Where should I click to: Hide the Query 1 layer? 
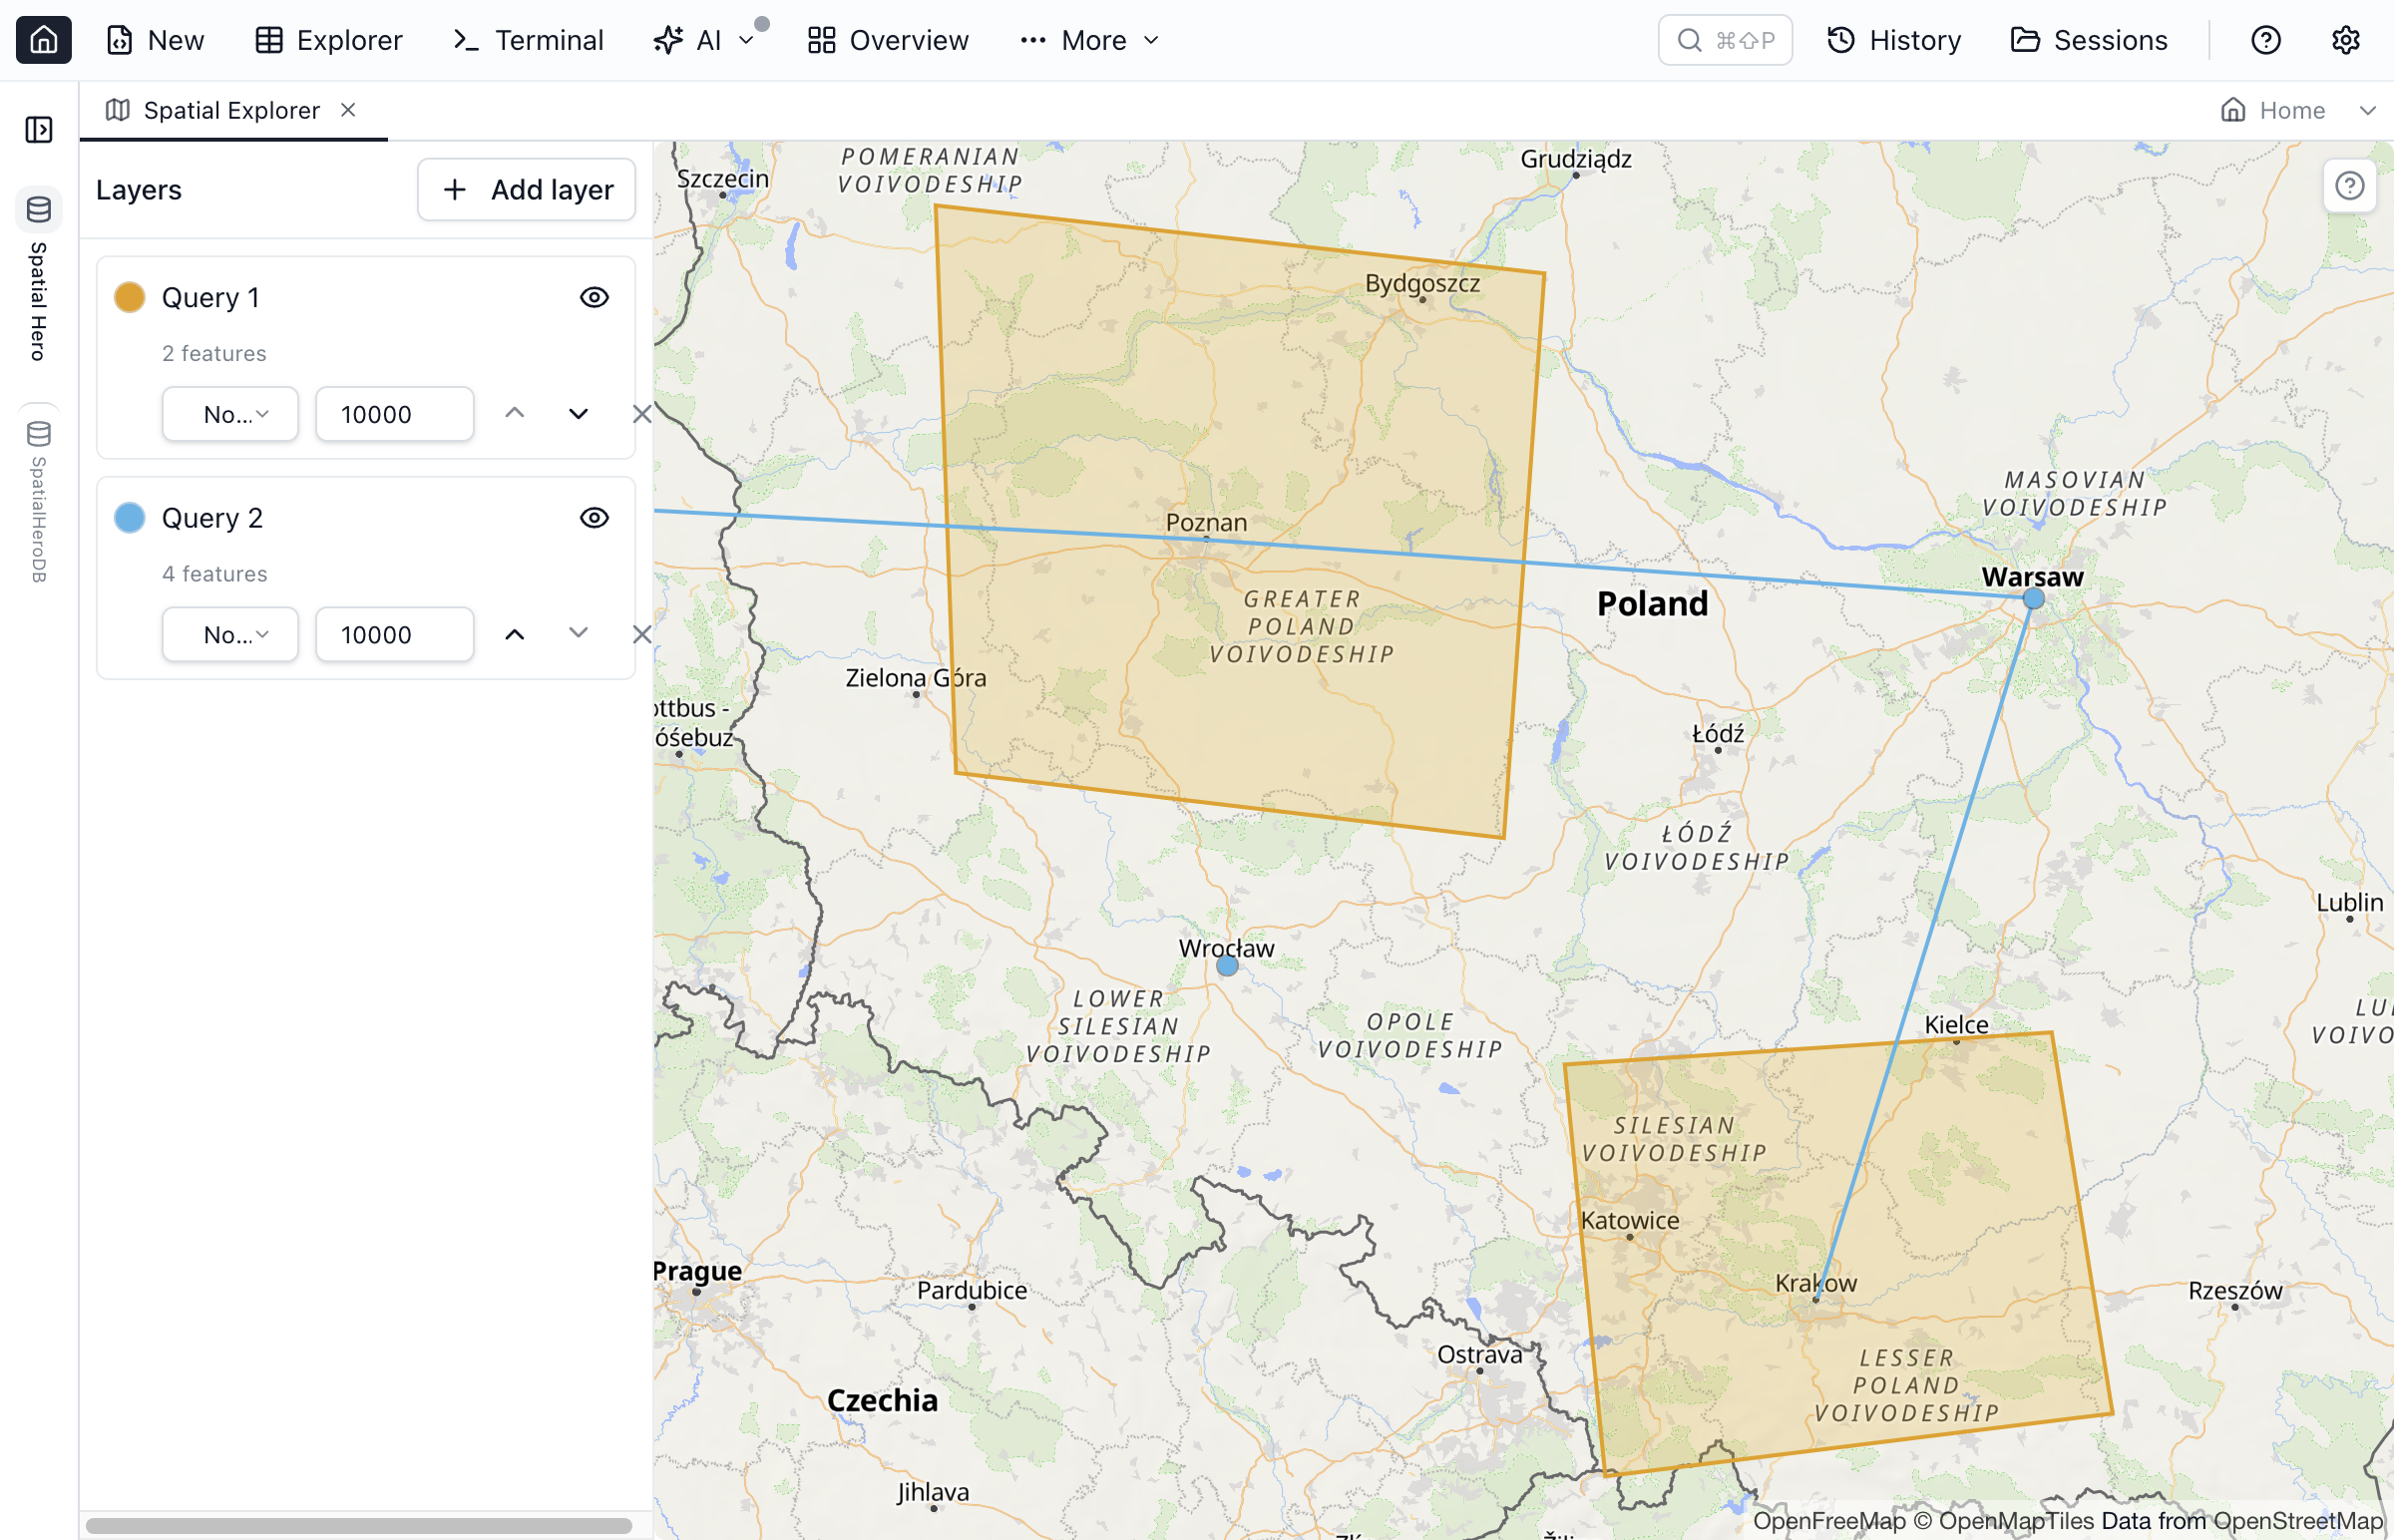[594, 297]
